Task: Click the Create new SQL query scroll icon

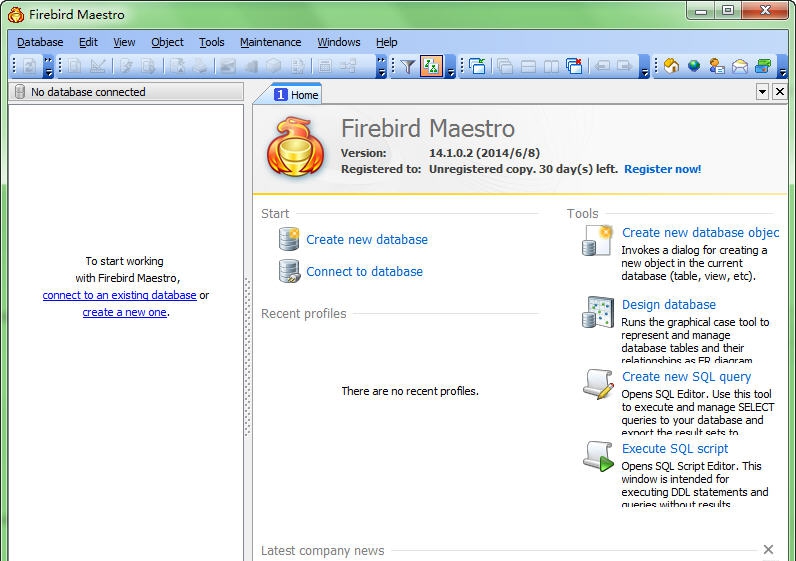Action: [598, 384]
